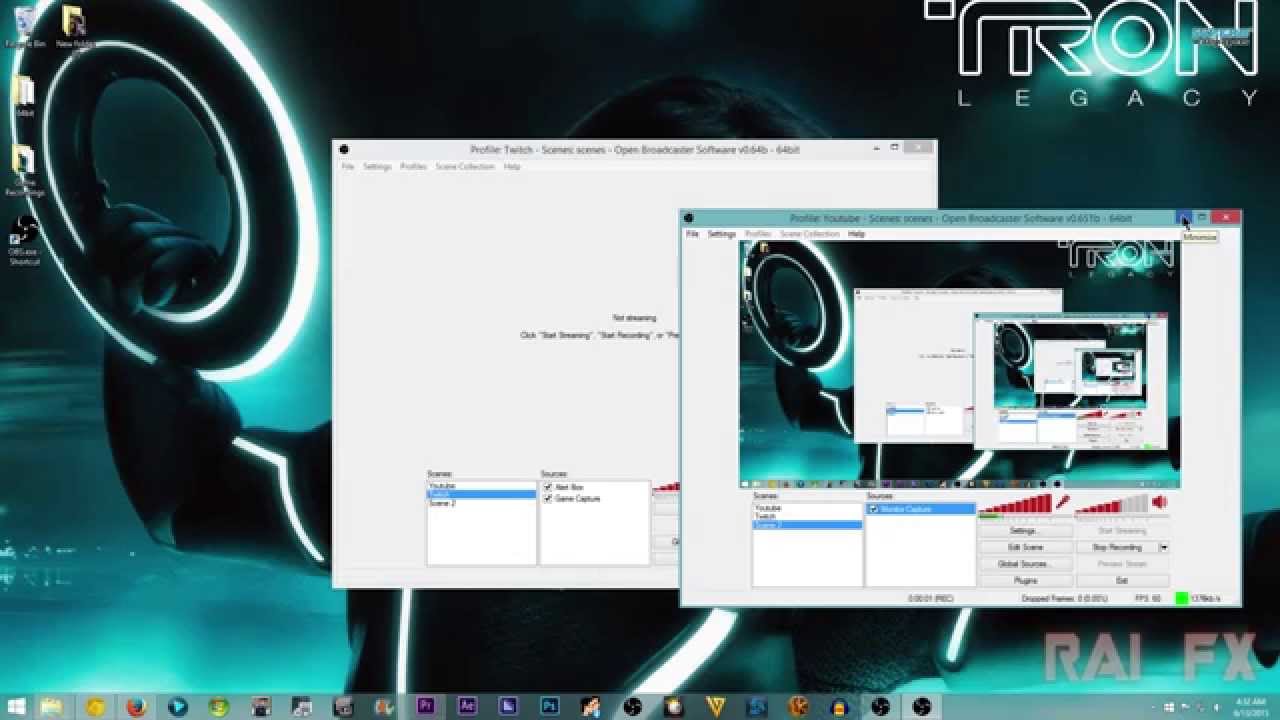Screen dimensions: 1280x720
Task: Open Help menu in Twitch OBS window
Action: (x=512, y=167)
